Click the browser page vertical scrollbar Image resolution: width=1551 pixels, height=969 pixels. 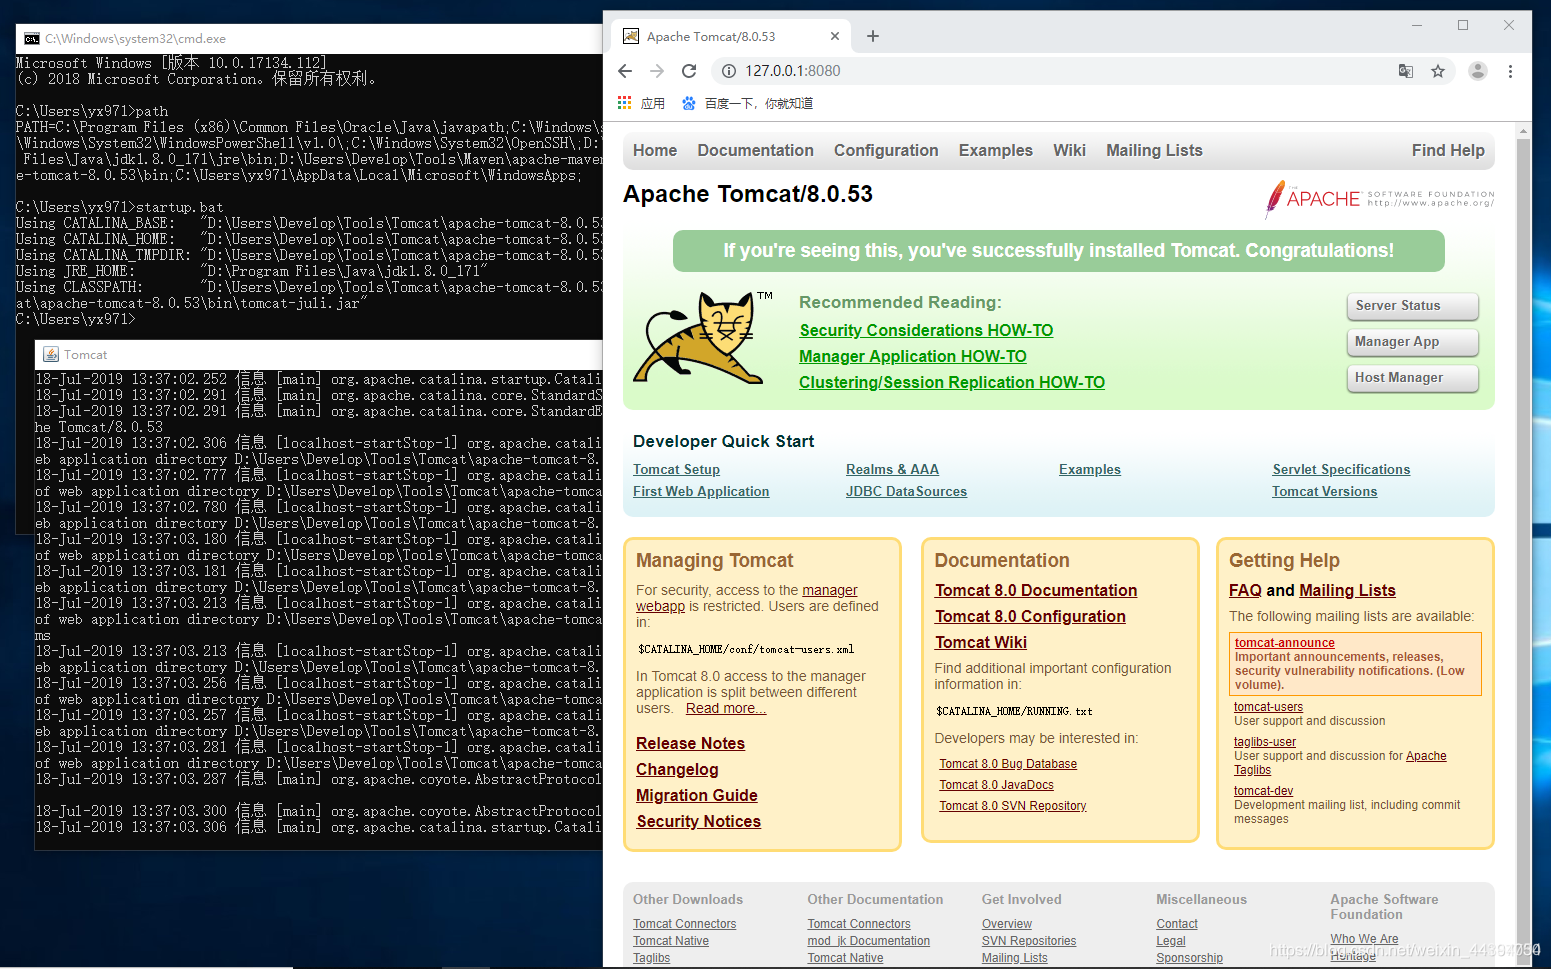(1523, 545)
